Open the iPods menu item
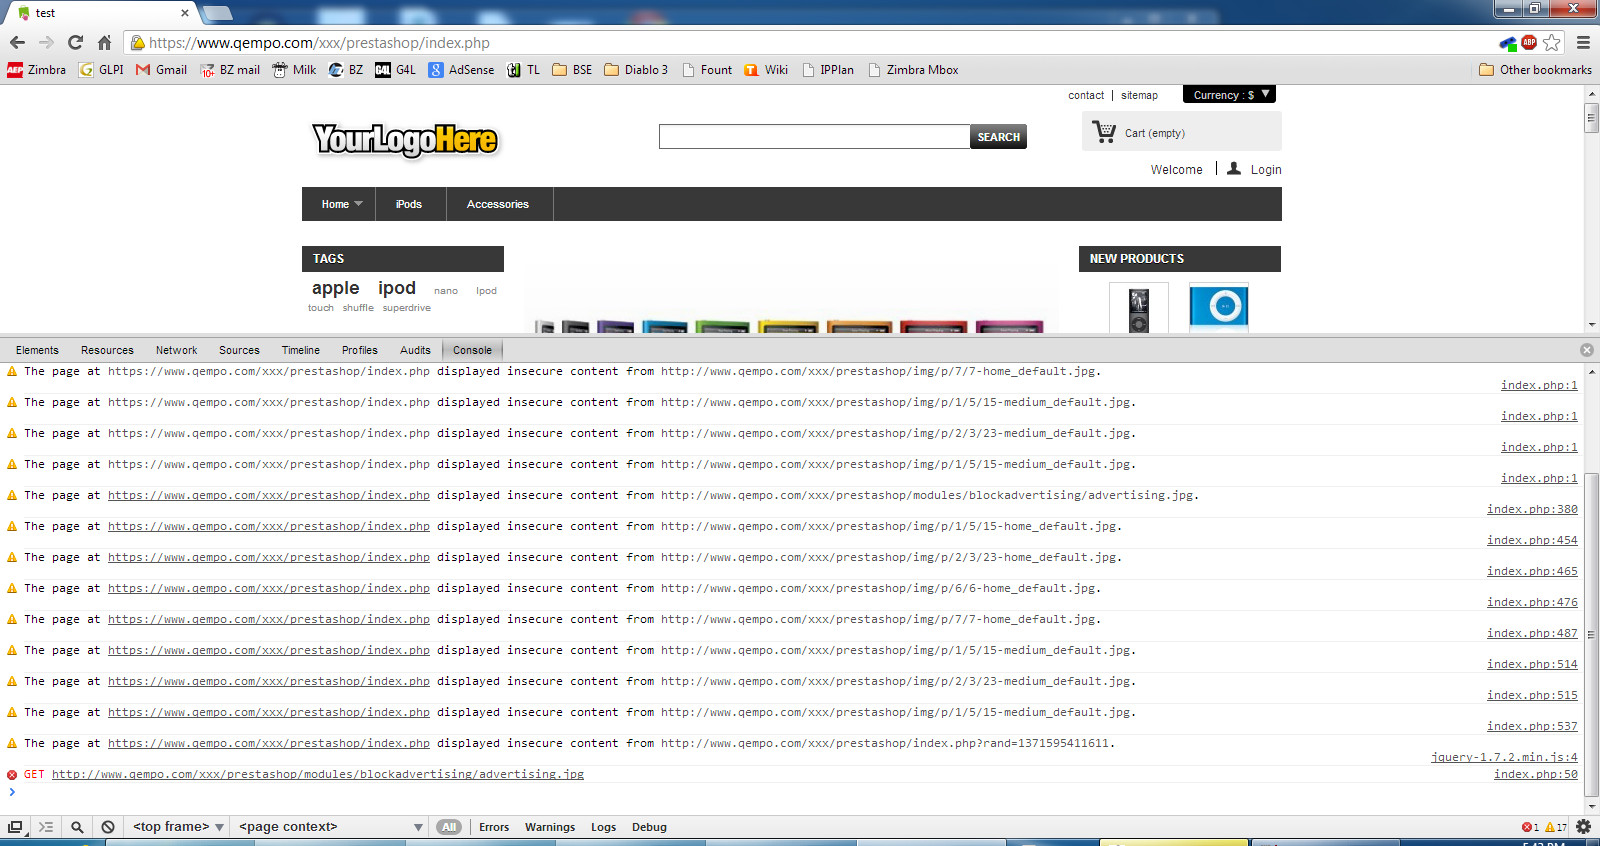 click(x=409, y=204)
